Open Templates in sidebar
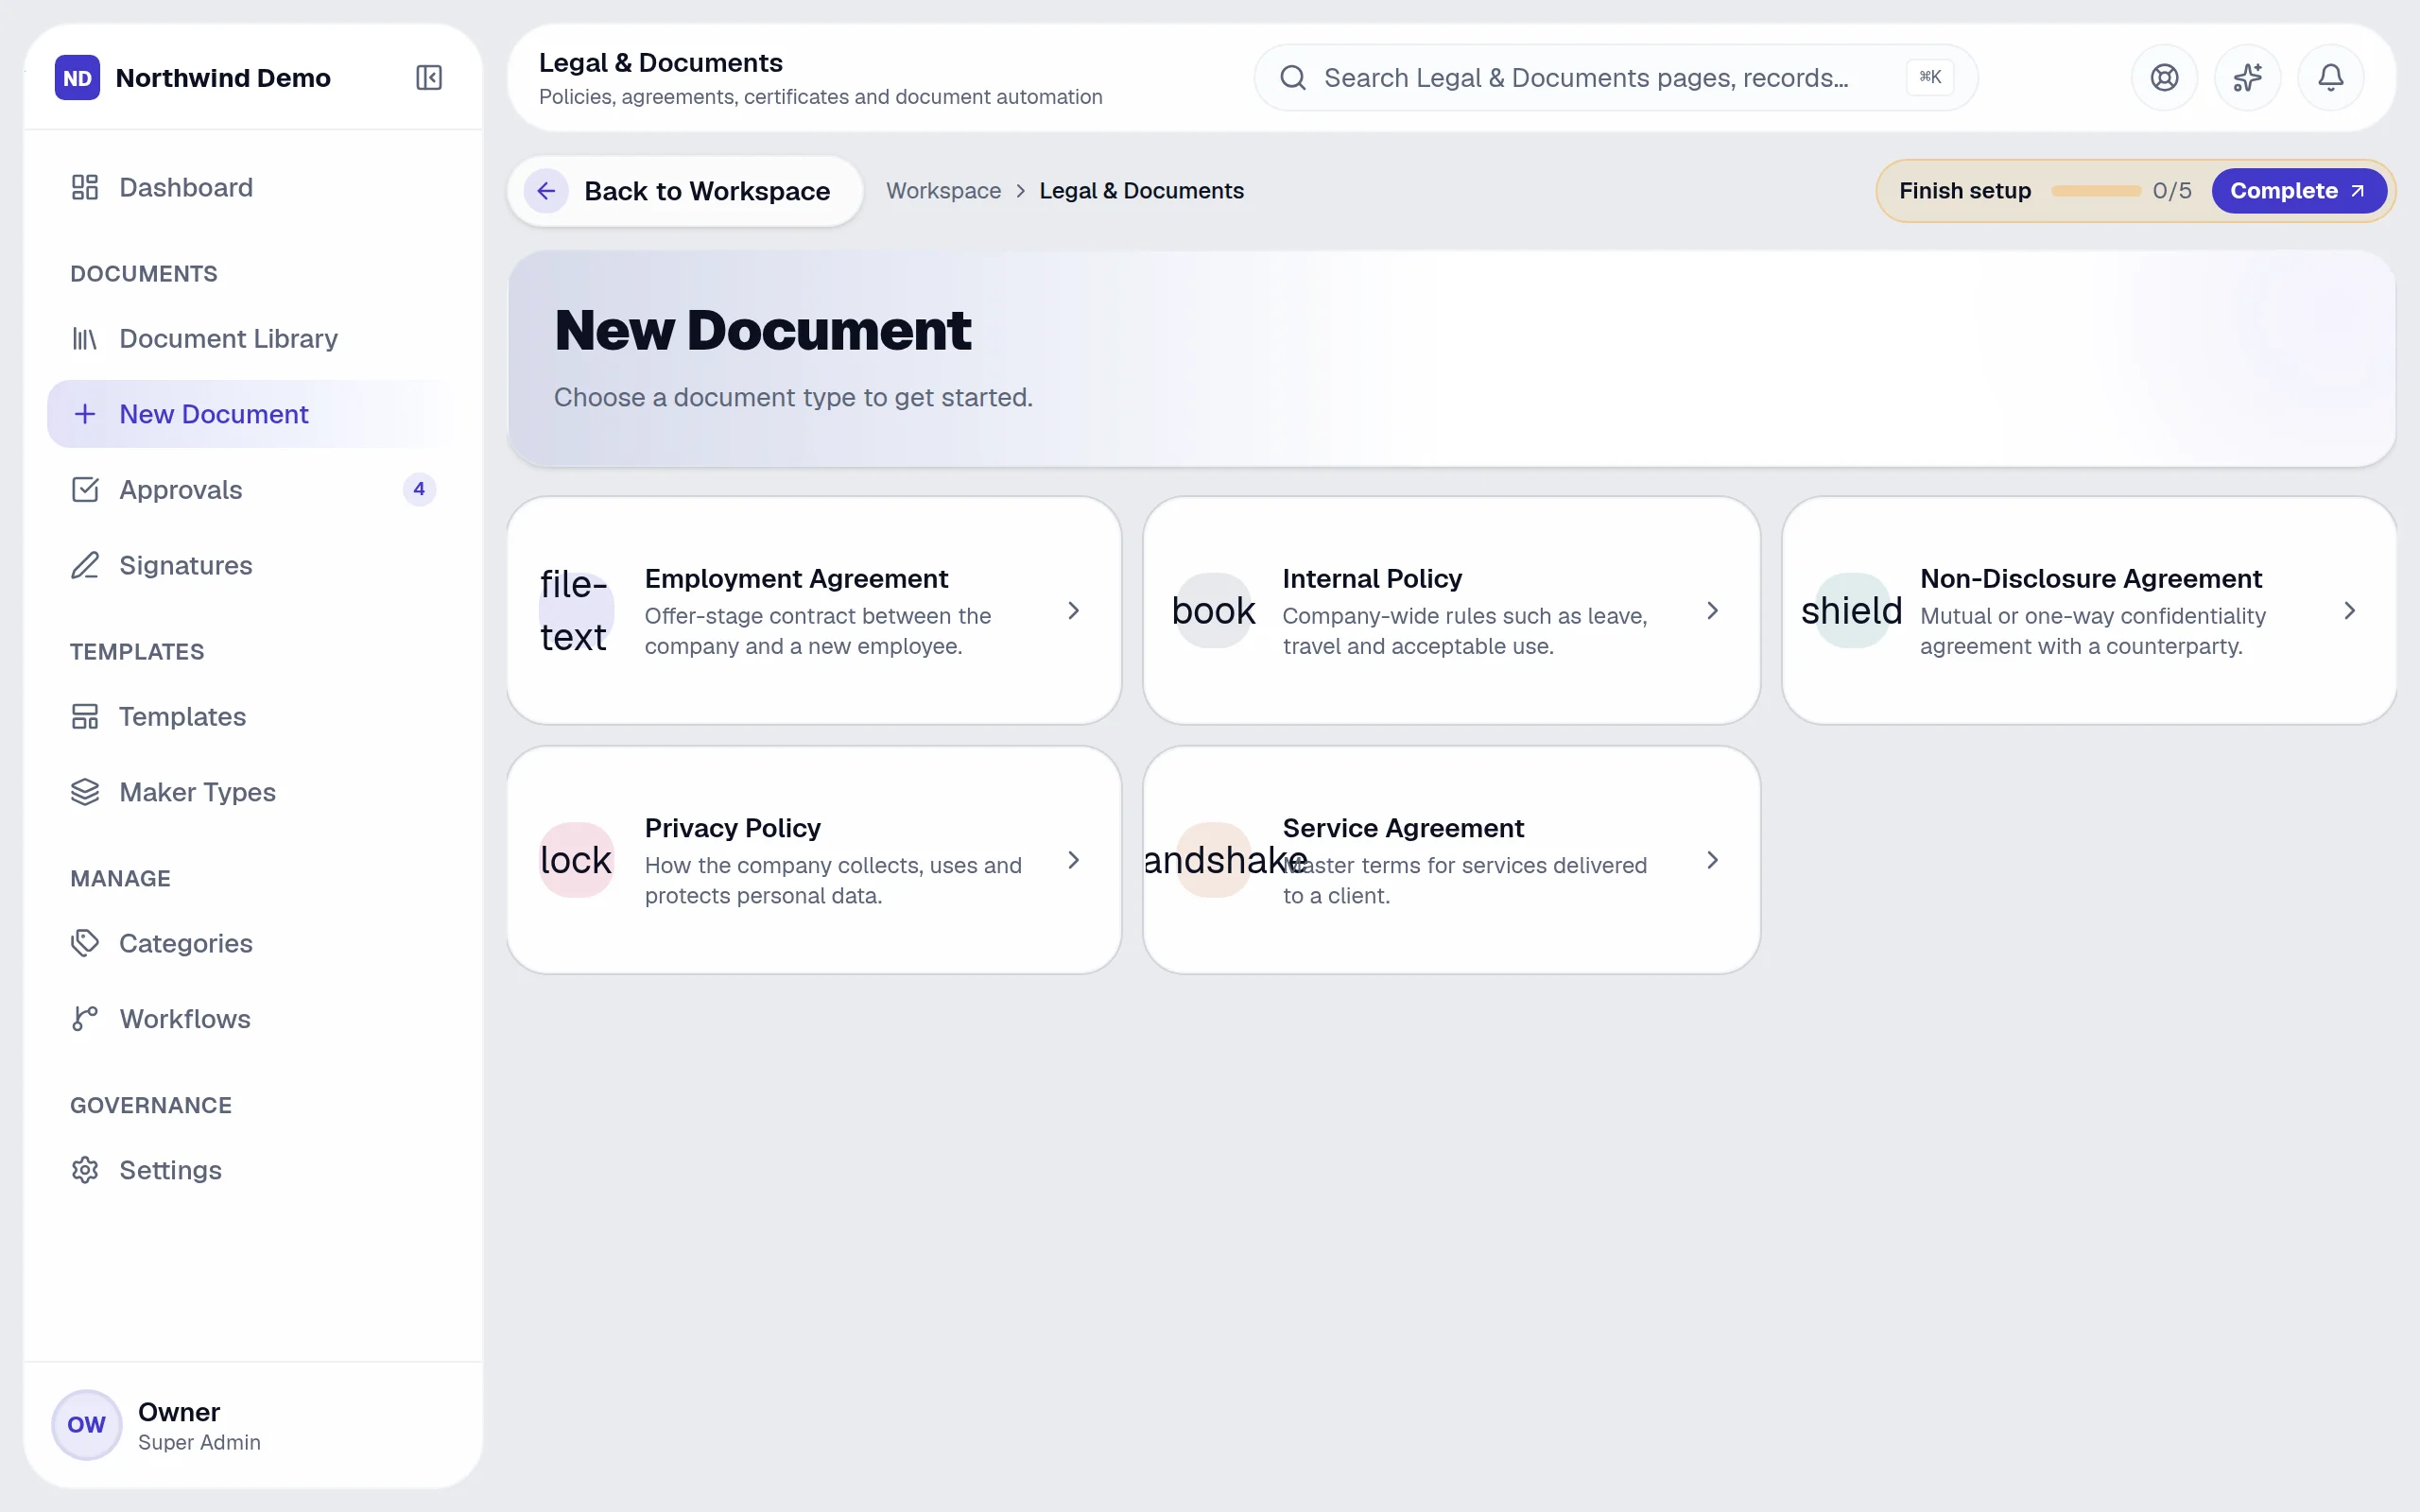 253,716
